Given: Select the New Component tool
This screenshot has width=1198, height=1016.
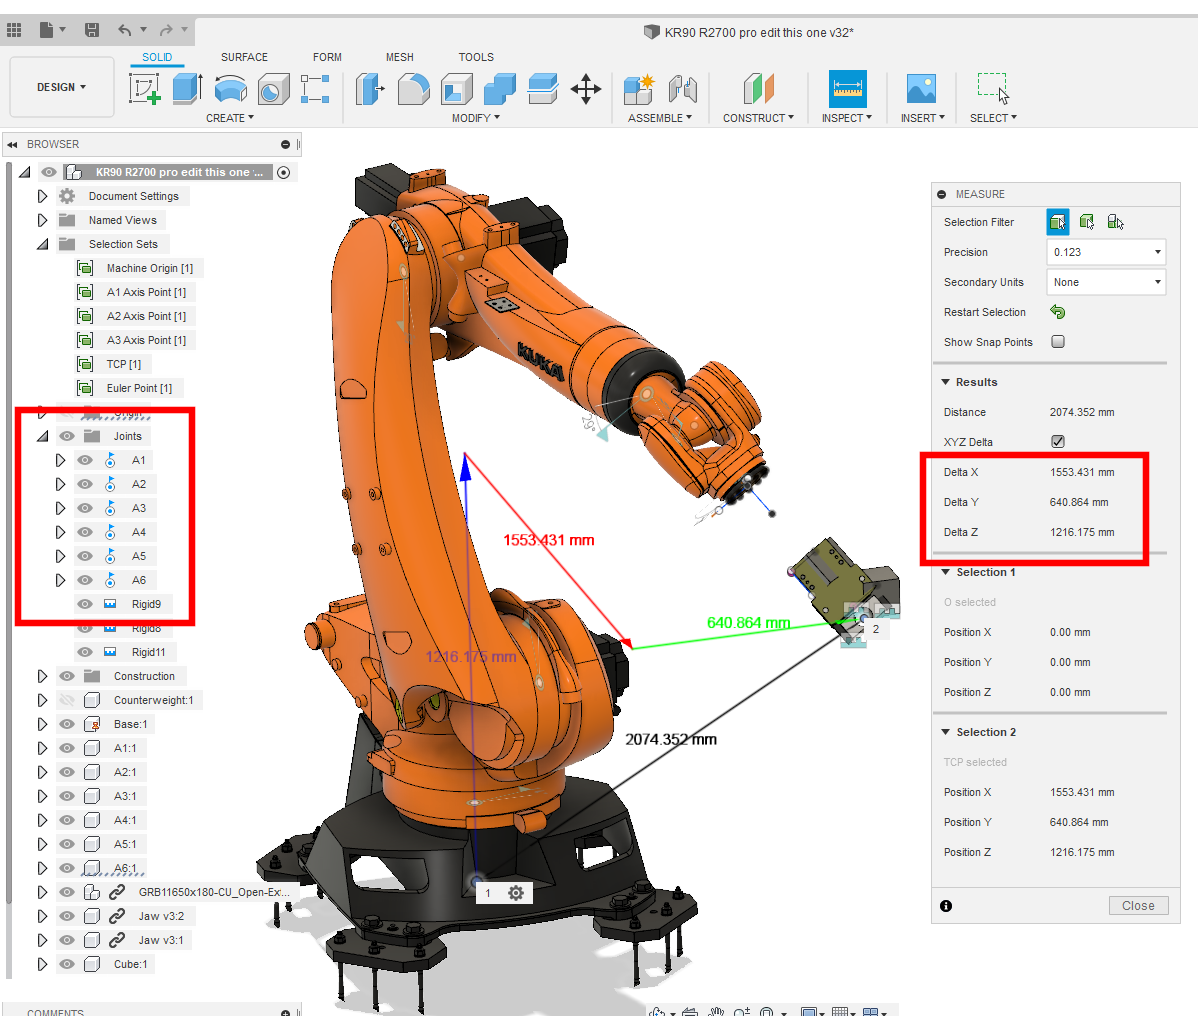Looking at the screenshot, I should click(639, 89).
